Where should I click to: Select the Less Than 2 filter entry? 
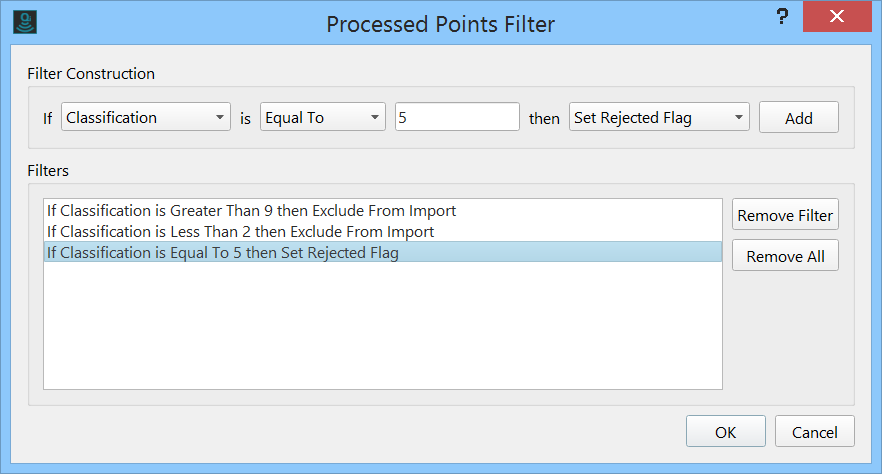point(240,232)
